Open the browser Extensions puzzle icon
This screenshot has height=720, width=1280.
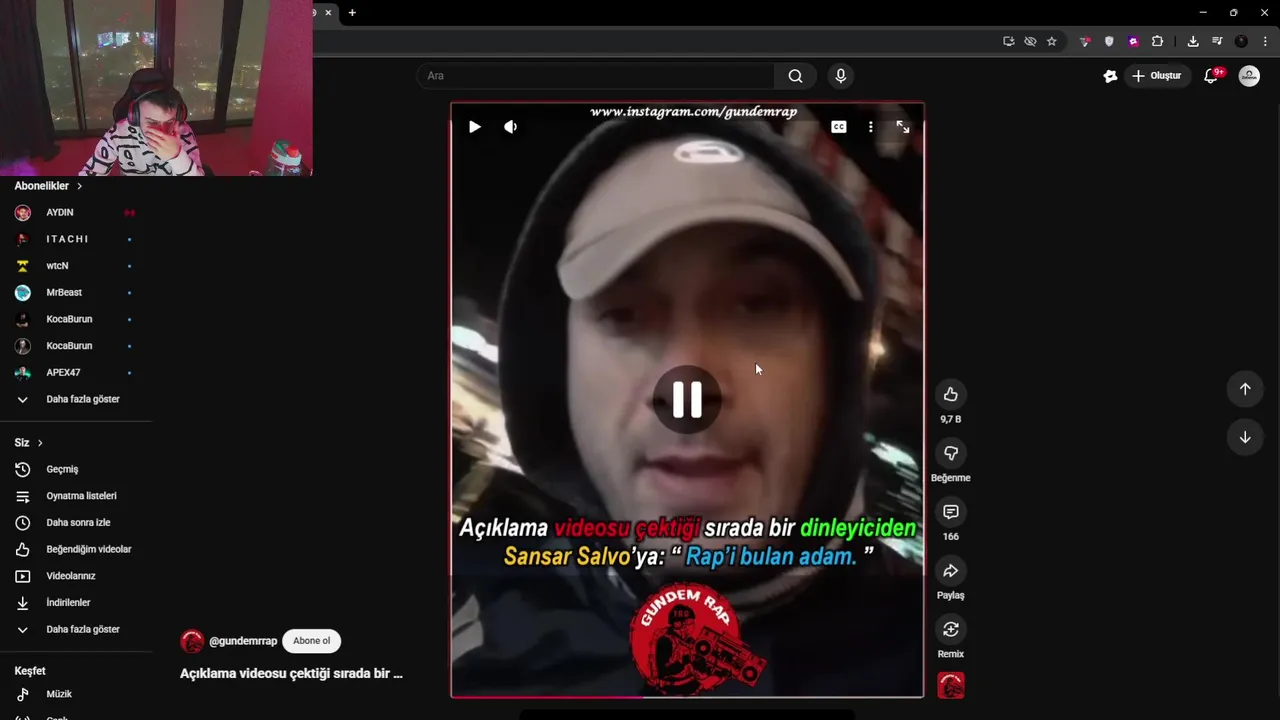(x=1158, y=41)
